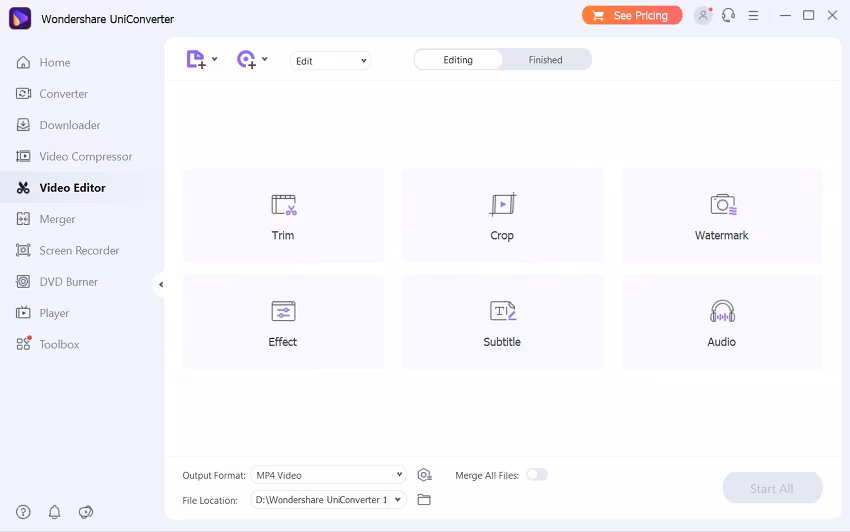Open the user account icon
The height and width of the screenshot is (532, 850).
pyautogui.click(x=703, y=15)
